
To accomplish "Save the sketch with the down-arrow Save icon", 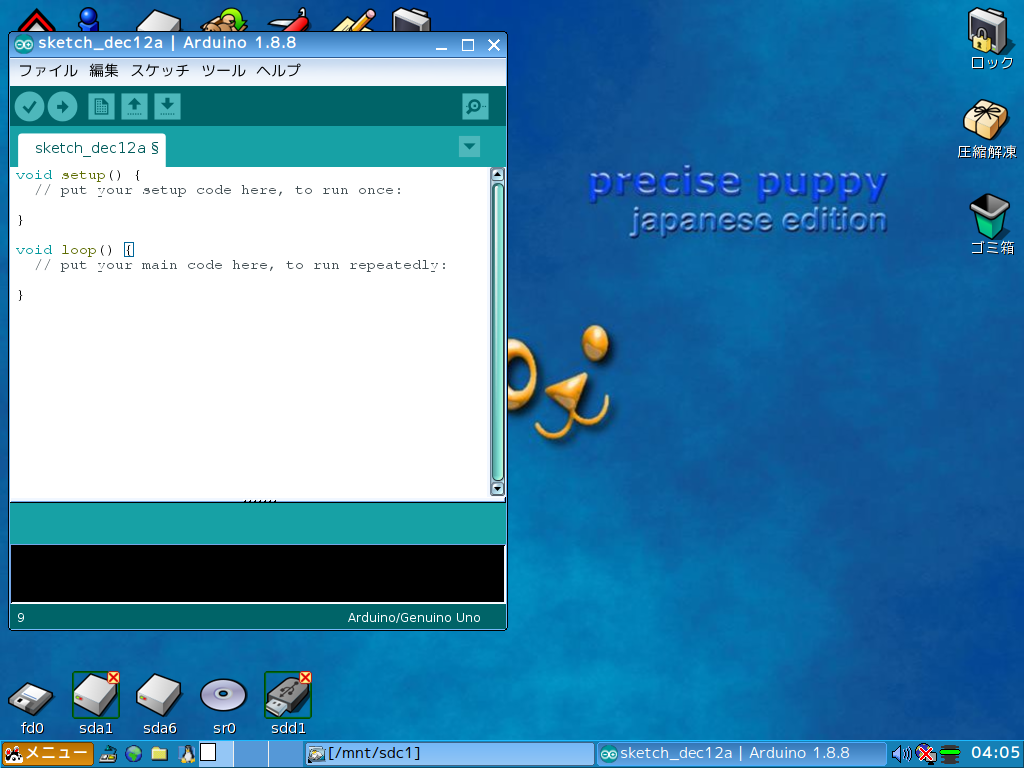I will pyautogui.click(x=167, y=106).
